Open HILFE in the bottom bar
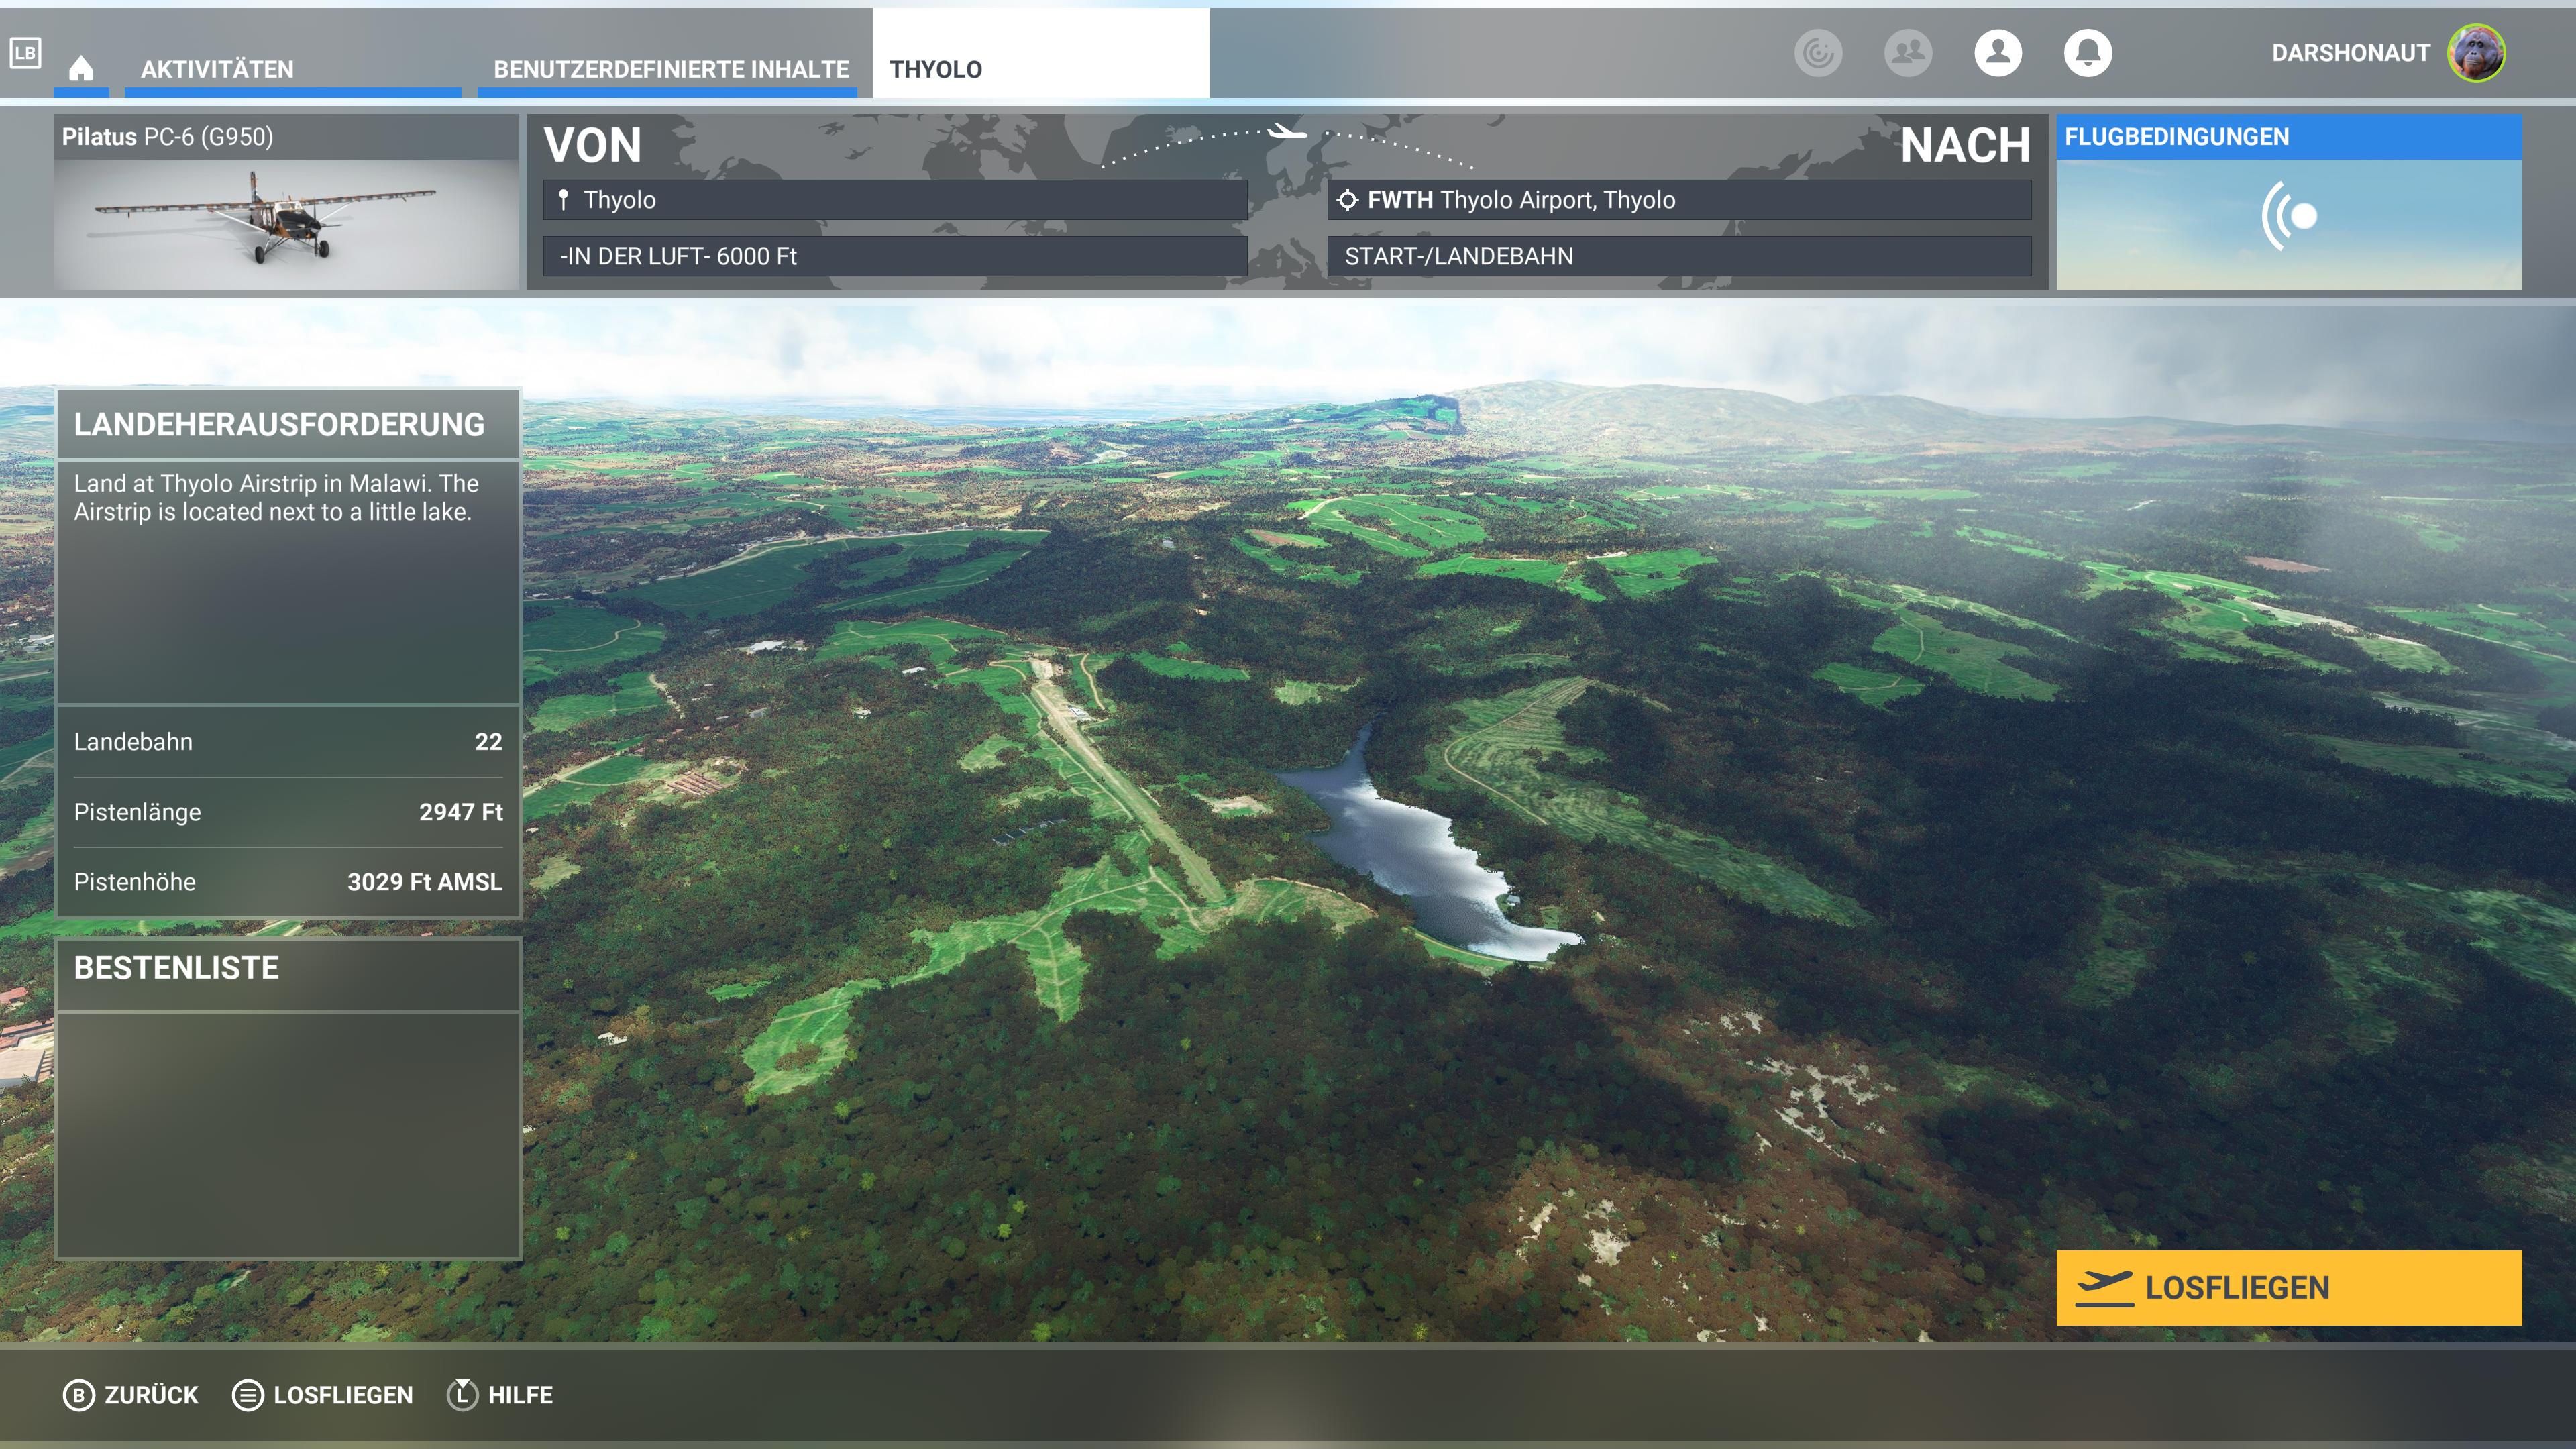Screen dimensions: 2576x1449 click(x=500, y=1395)
